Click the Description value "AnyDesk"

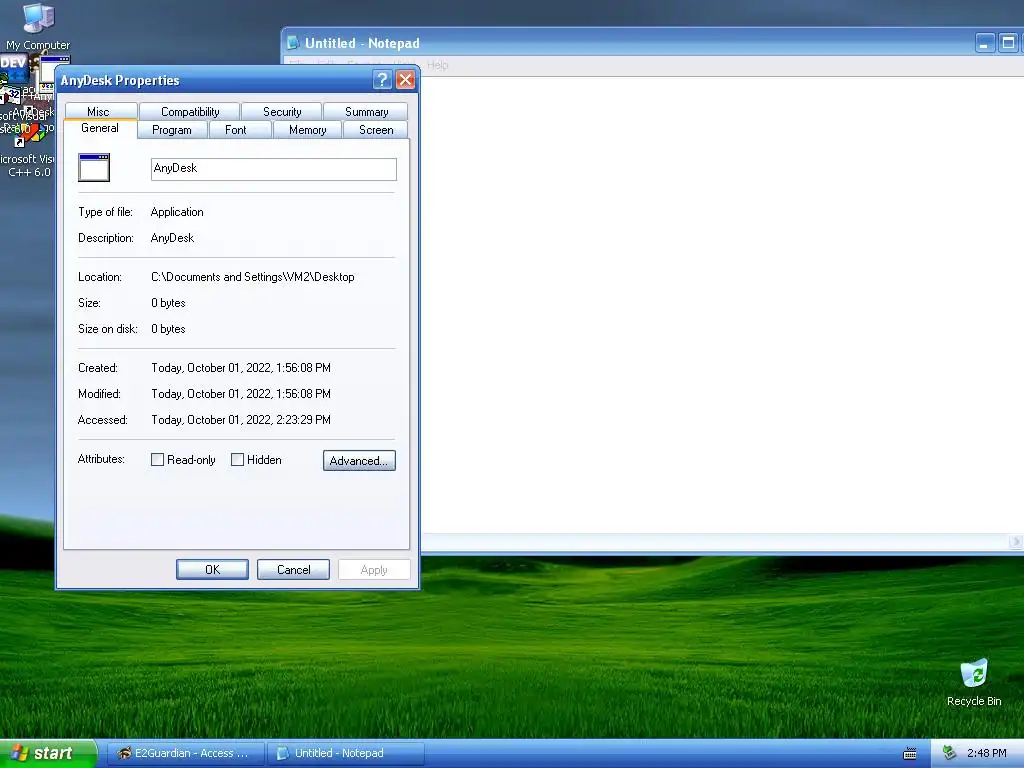[172, 238]
